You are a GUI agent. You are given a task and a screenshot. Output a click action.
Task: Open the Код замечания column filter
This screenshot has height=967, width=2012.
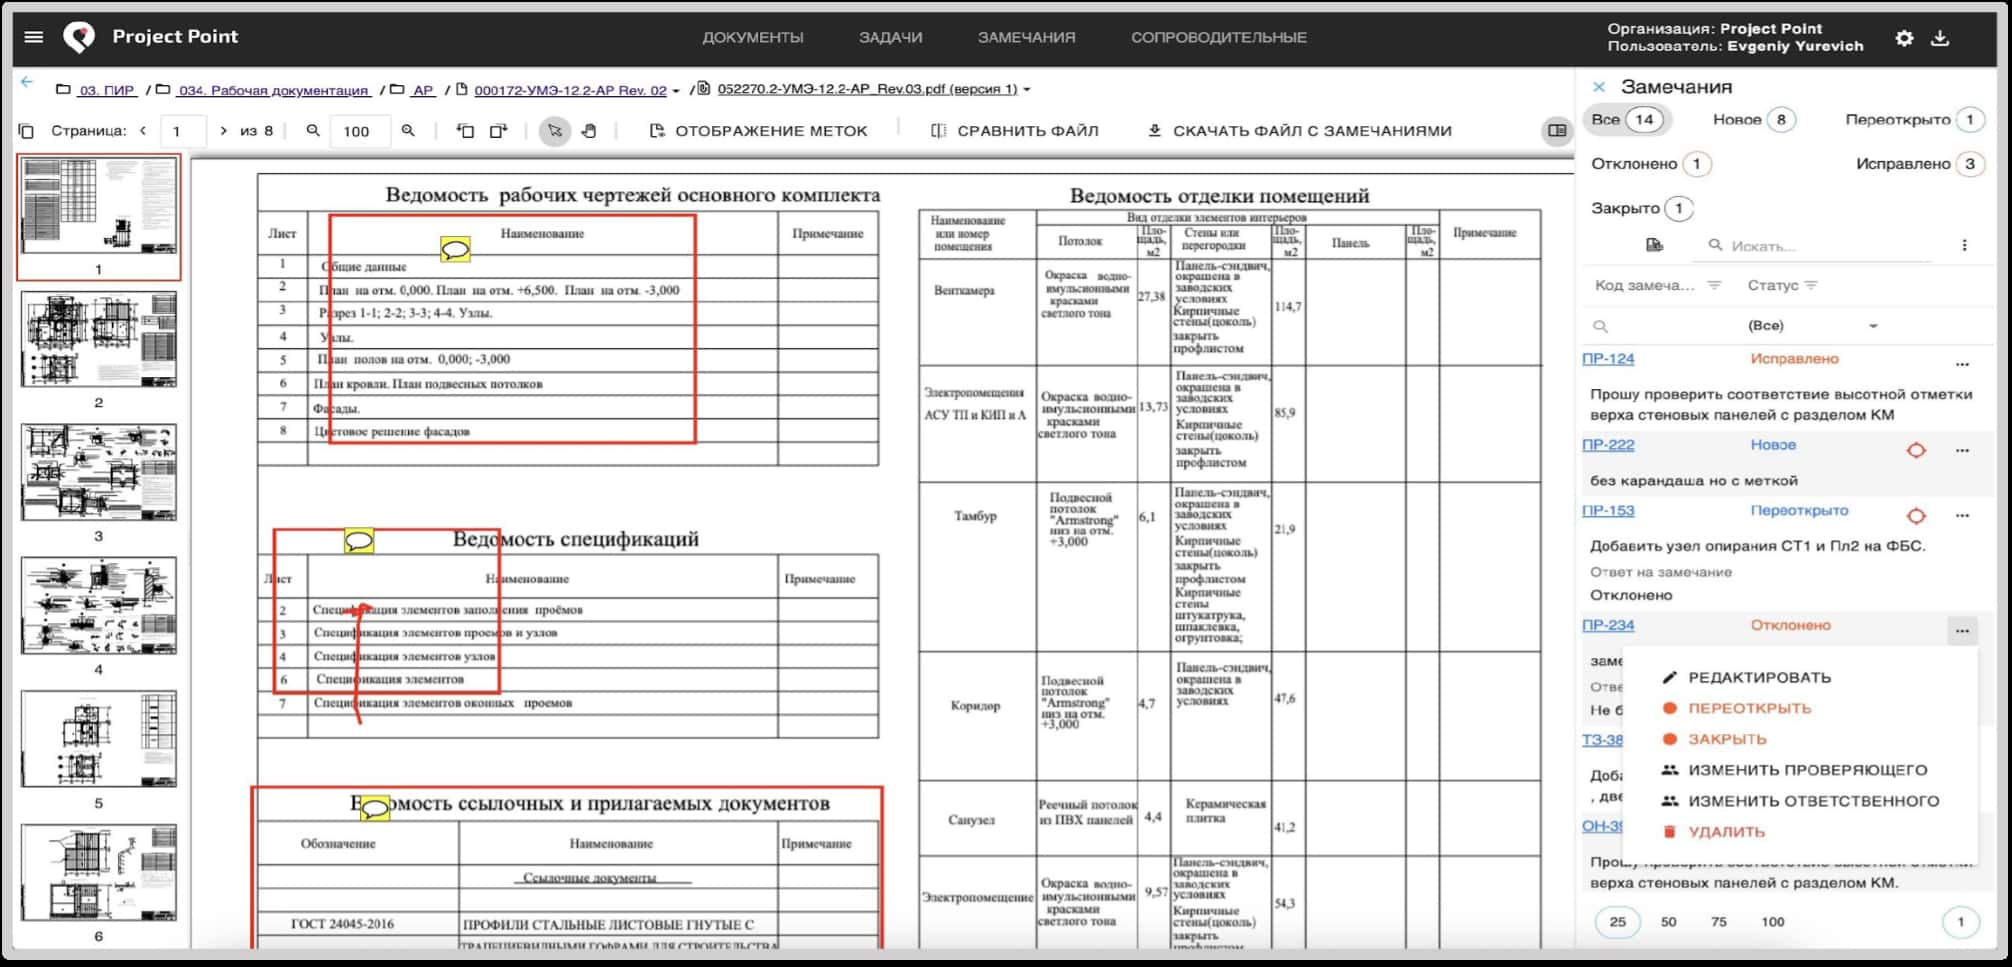tap(1714, 285)
